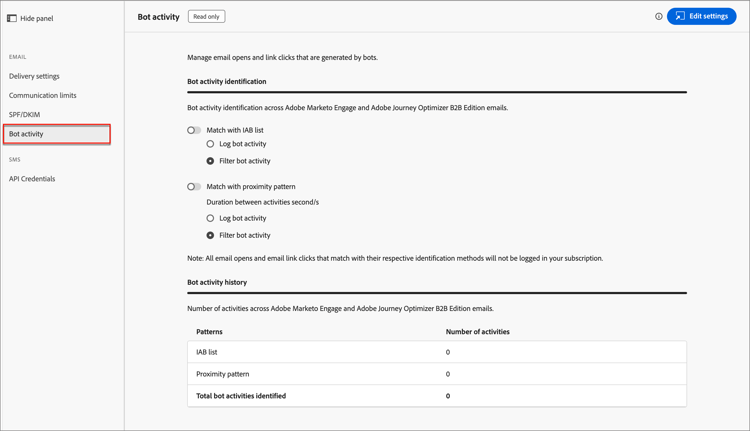The height and width of the screenshot is (431, 750).
Task: Click the info icon near Edit settings
Action: coord(659,17)
